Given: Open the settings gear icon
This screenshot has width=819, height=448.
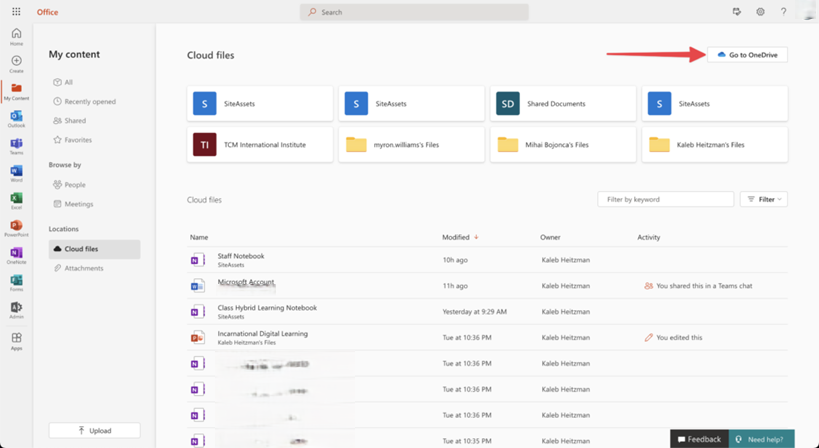Looking at the screenshot, I should coord(760,12).
